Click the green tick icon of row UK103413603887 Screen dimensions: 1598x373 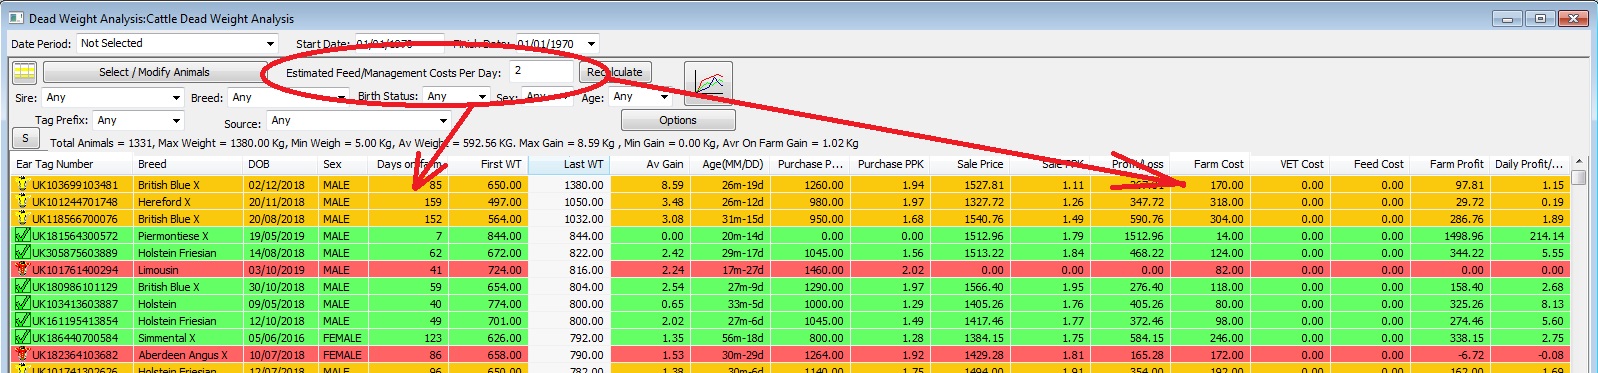[x=22, y=304]
